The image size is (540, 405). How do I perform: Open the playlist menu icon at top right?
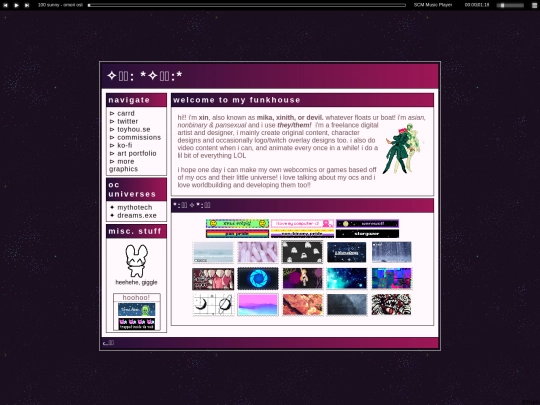click(x=534, y=5)
